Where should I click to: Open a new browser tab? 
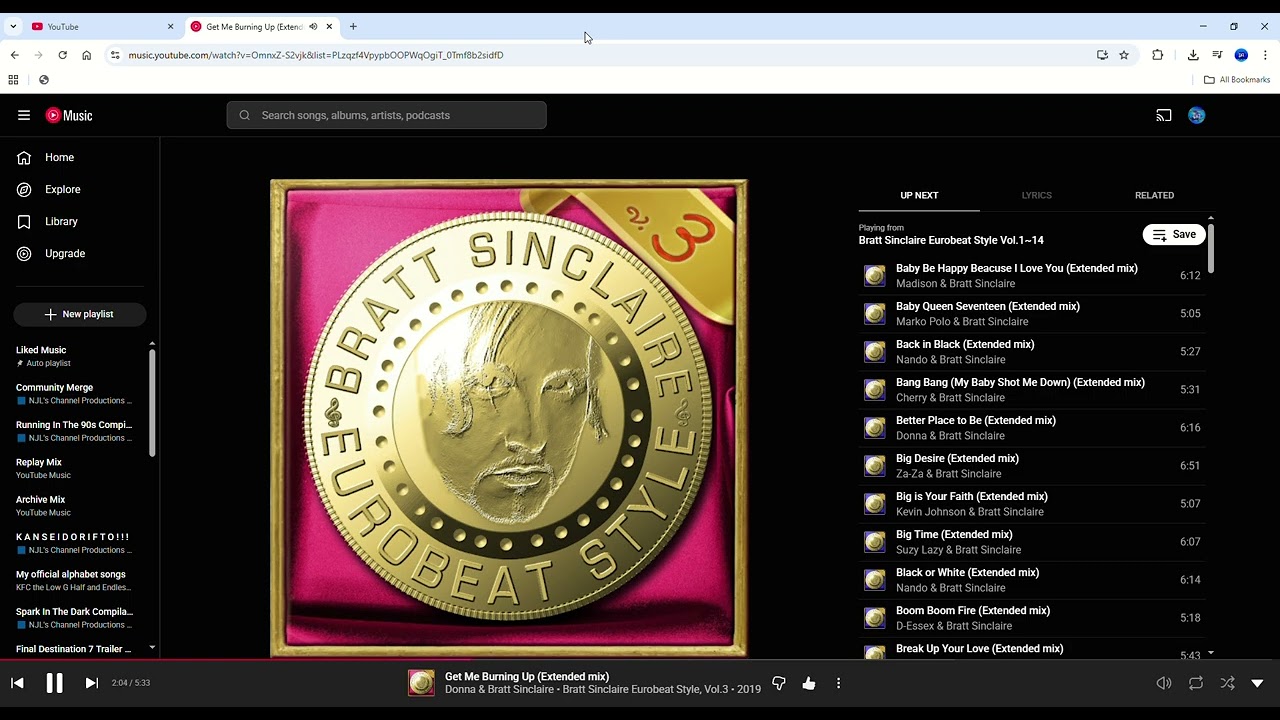353,26
